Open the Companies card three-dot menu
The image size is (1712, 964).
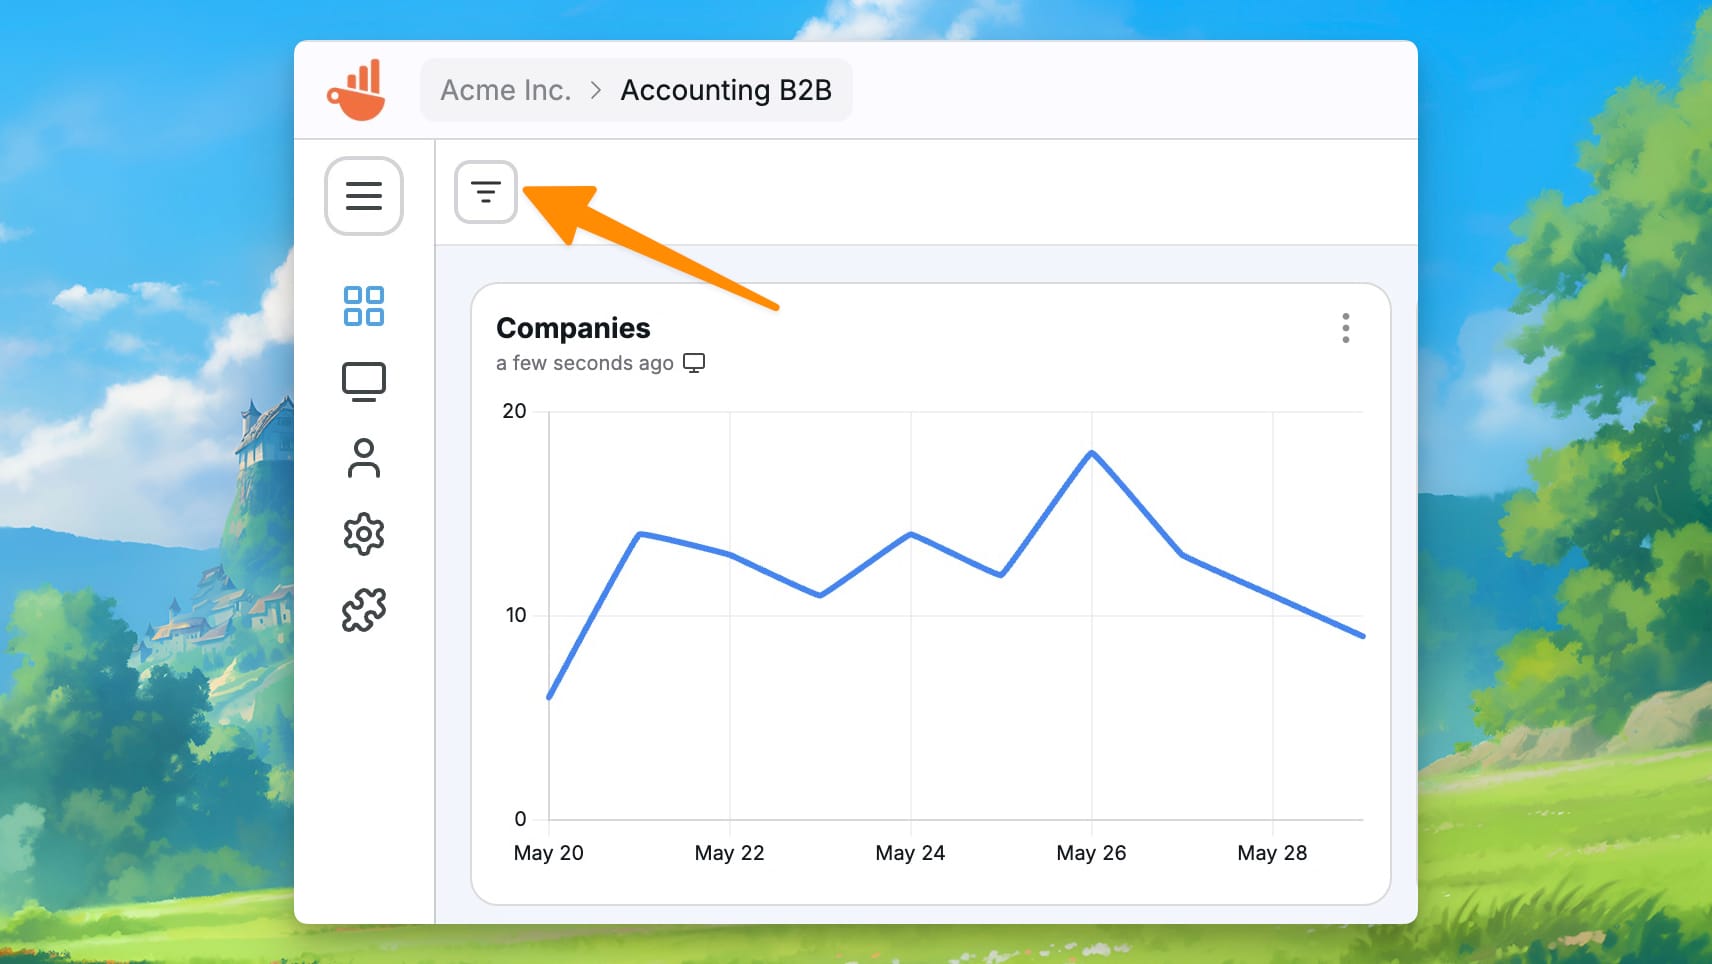tap(1346, 328)
